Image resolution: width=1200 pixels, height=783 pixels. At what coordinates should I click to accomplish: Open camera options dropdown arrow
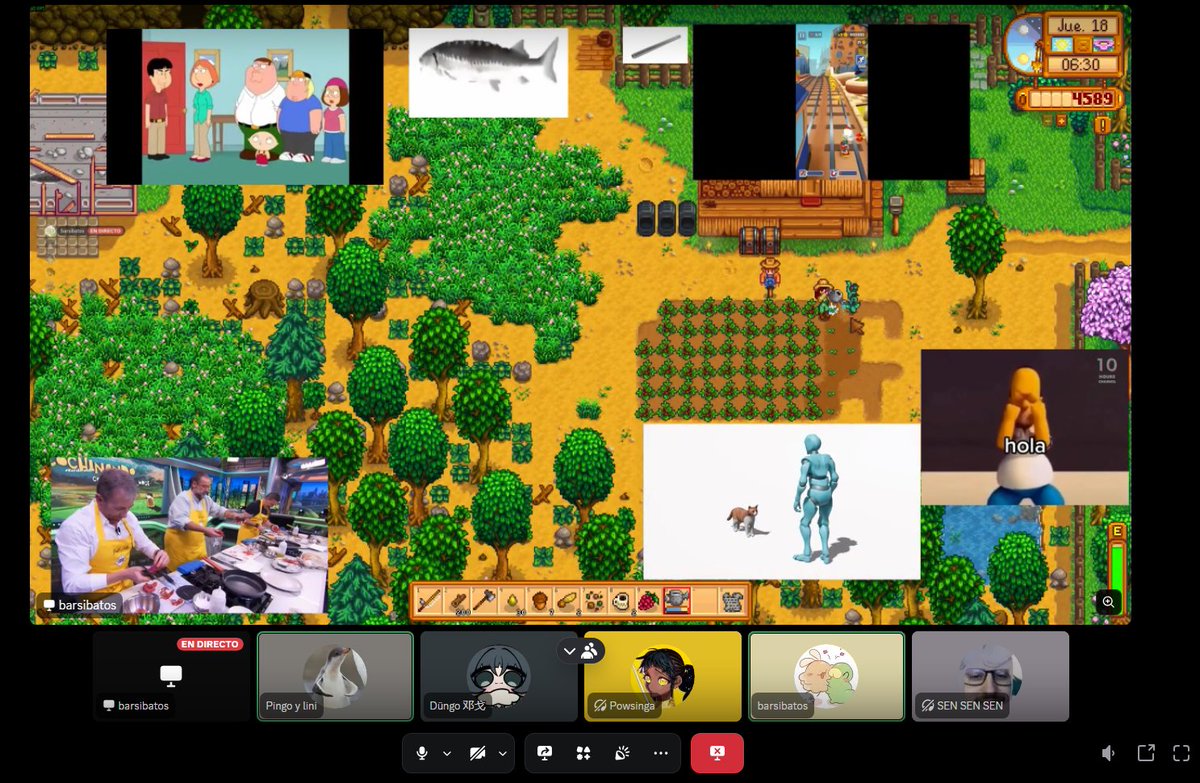point(502,753)
